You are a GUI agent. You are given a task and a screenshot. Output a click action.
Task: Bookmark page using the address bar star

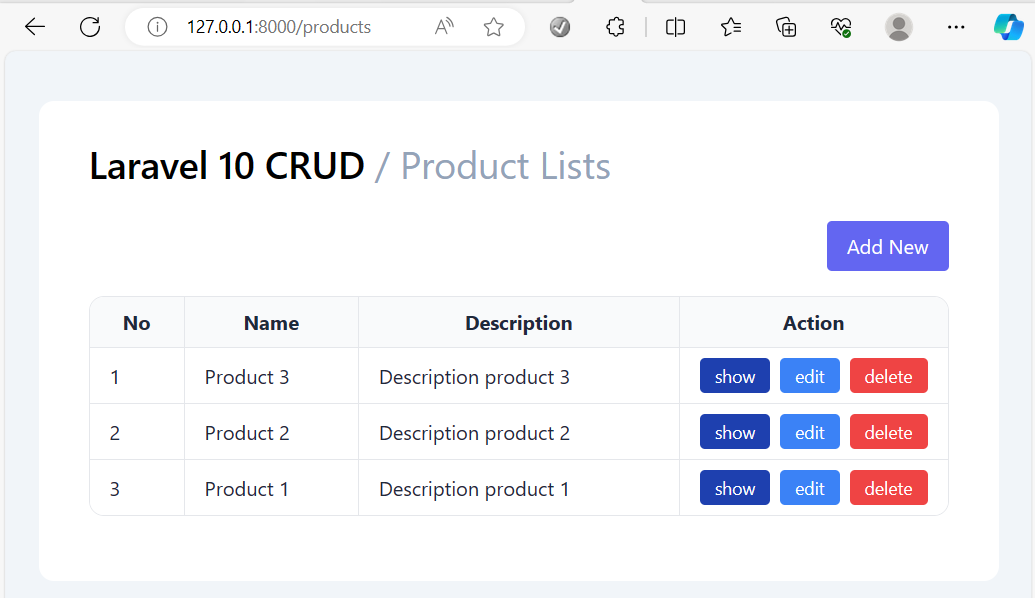(x=494, y=27)
